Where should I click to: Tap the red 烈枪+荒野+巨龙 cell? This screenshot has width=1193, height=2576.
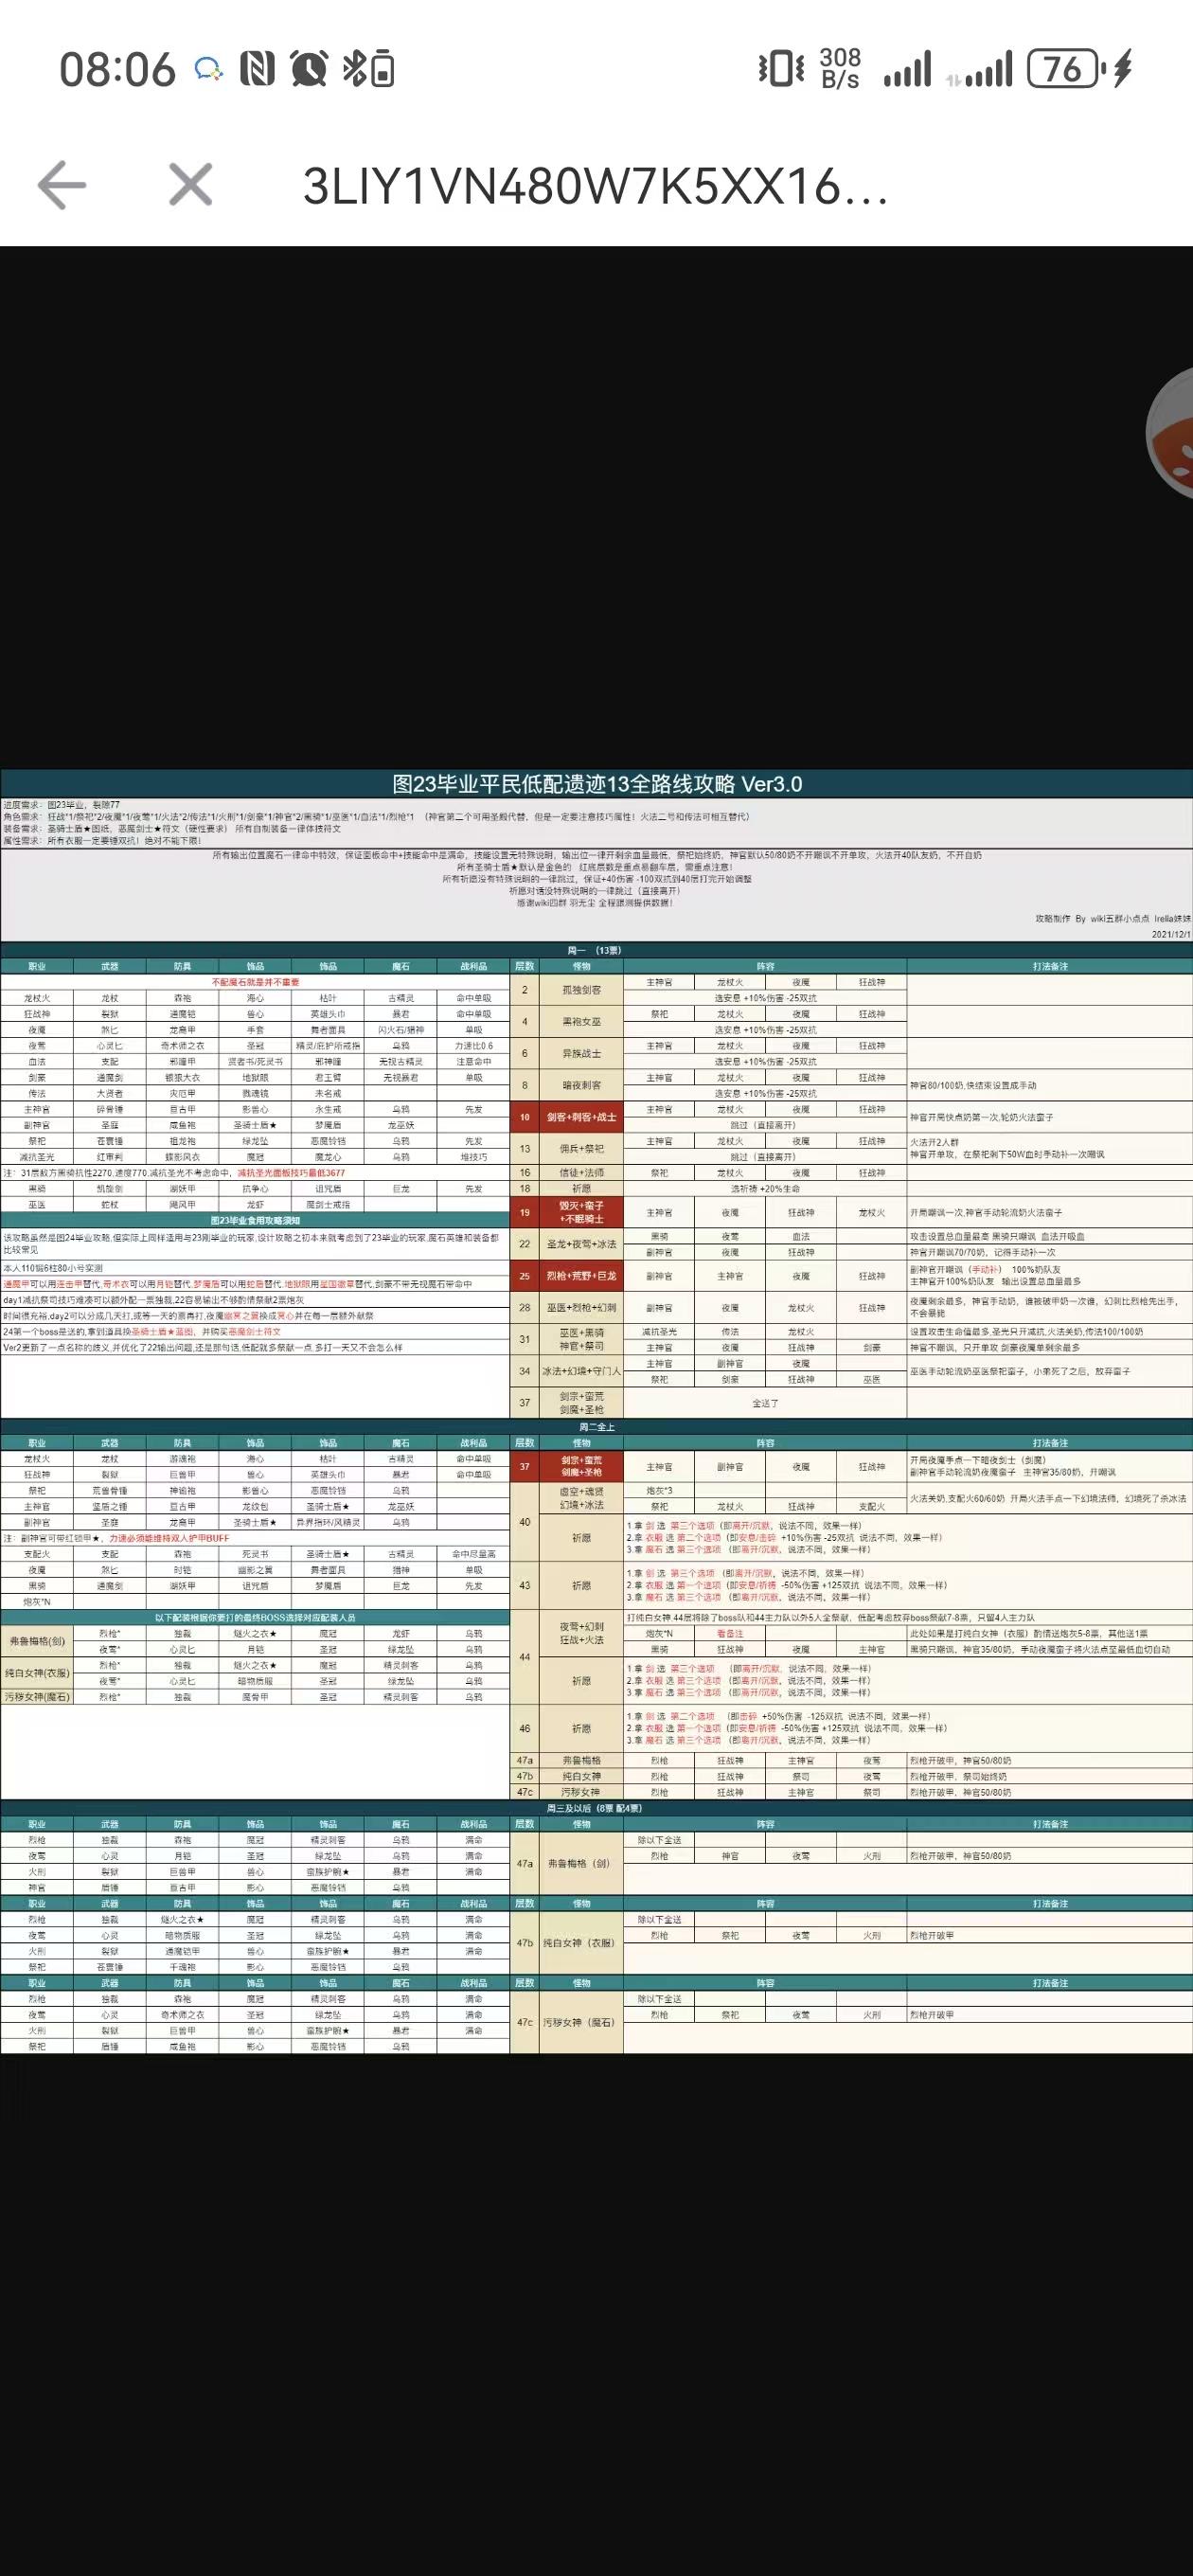pyautogui.click(x=581, y=1276)
